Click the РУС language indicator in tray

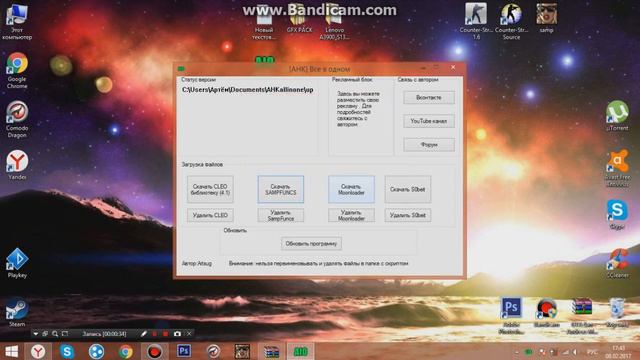[x=592, y=352]
